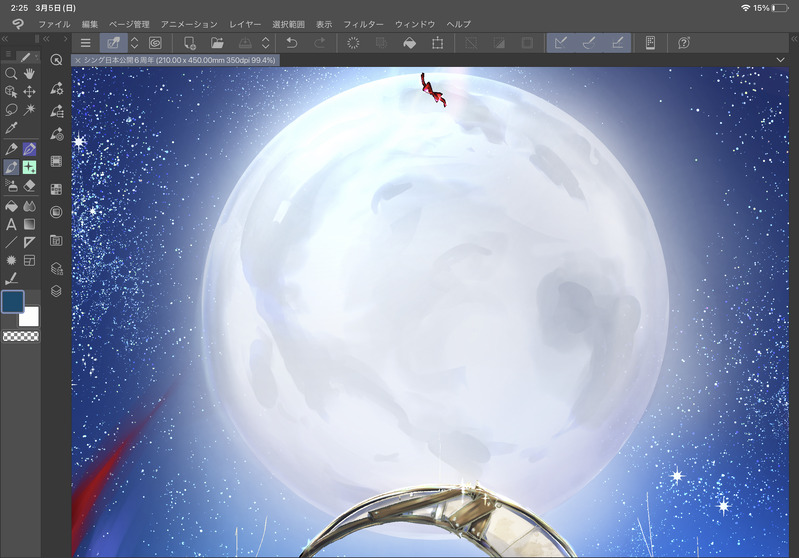Select the Airbrush tool
The height and width of the screenshot is (558, 799).
pos(11,186)
